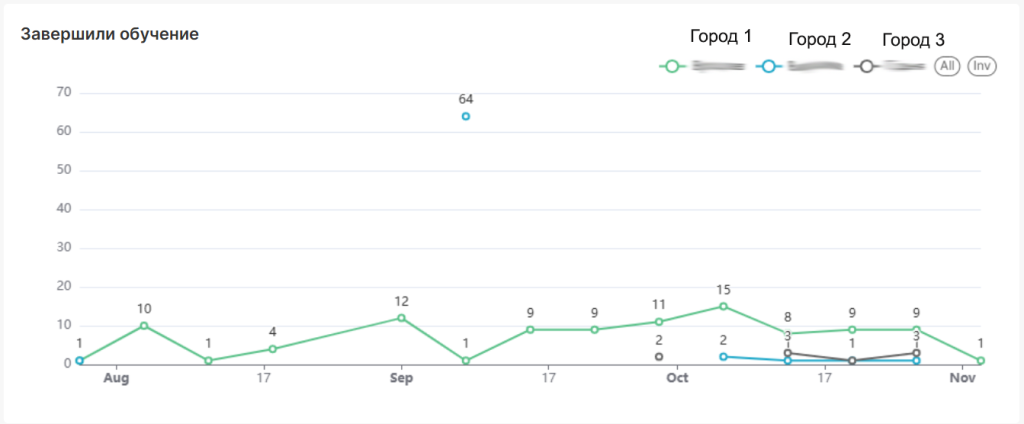Image resolution: width=1024 pixels, height=424 pixels.
Task: Click the blue point labeled 2 after Oct
Action: (x=723, y=356)
